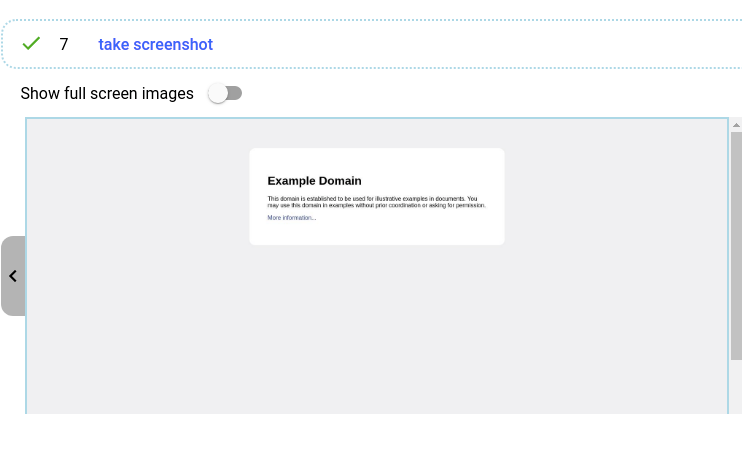Click the green checkmark status icon
742x463 pixels.
[x=31, y=44]
